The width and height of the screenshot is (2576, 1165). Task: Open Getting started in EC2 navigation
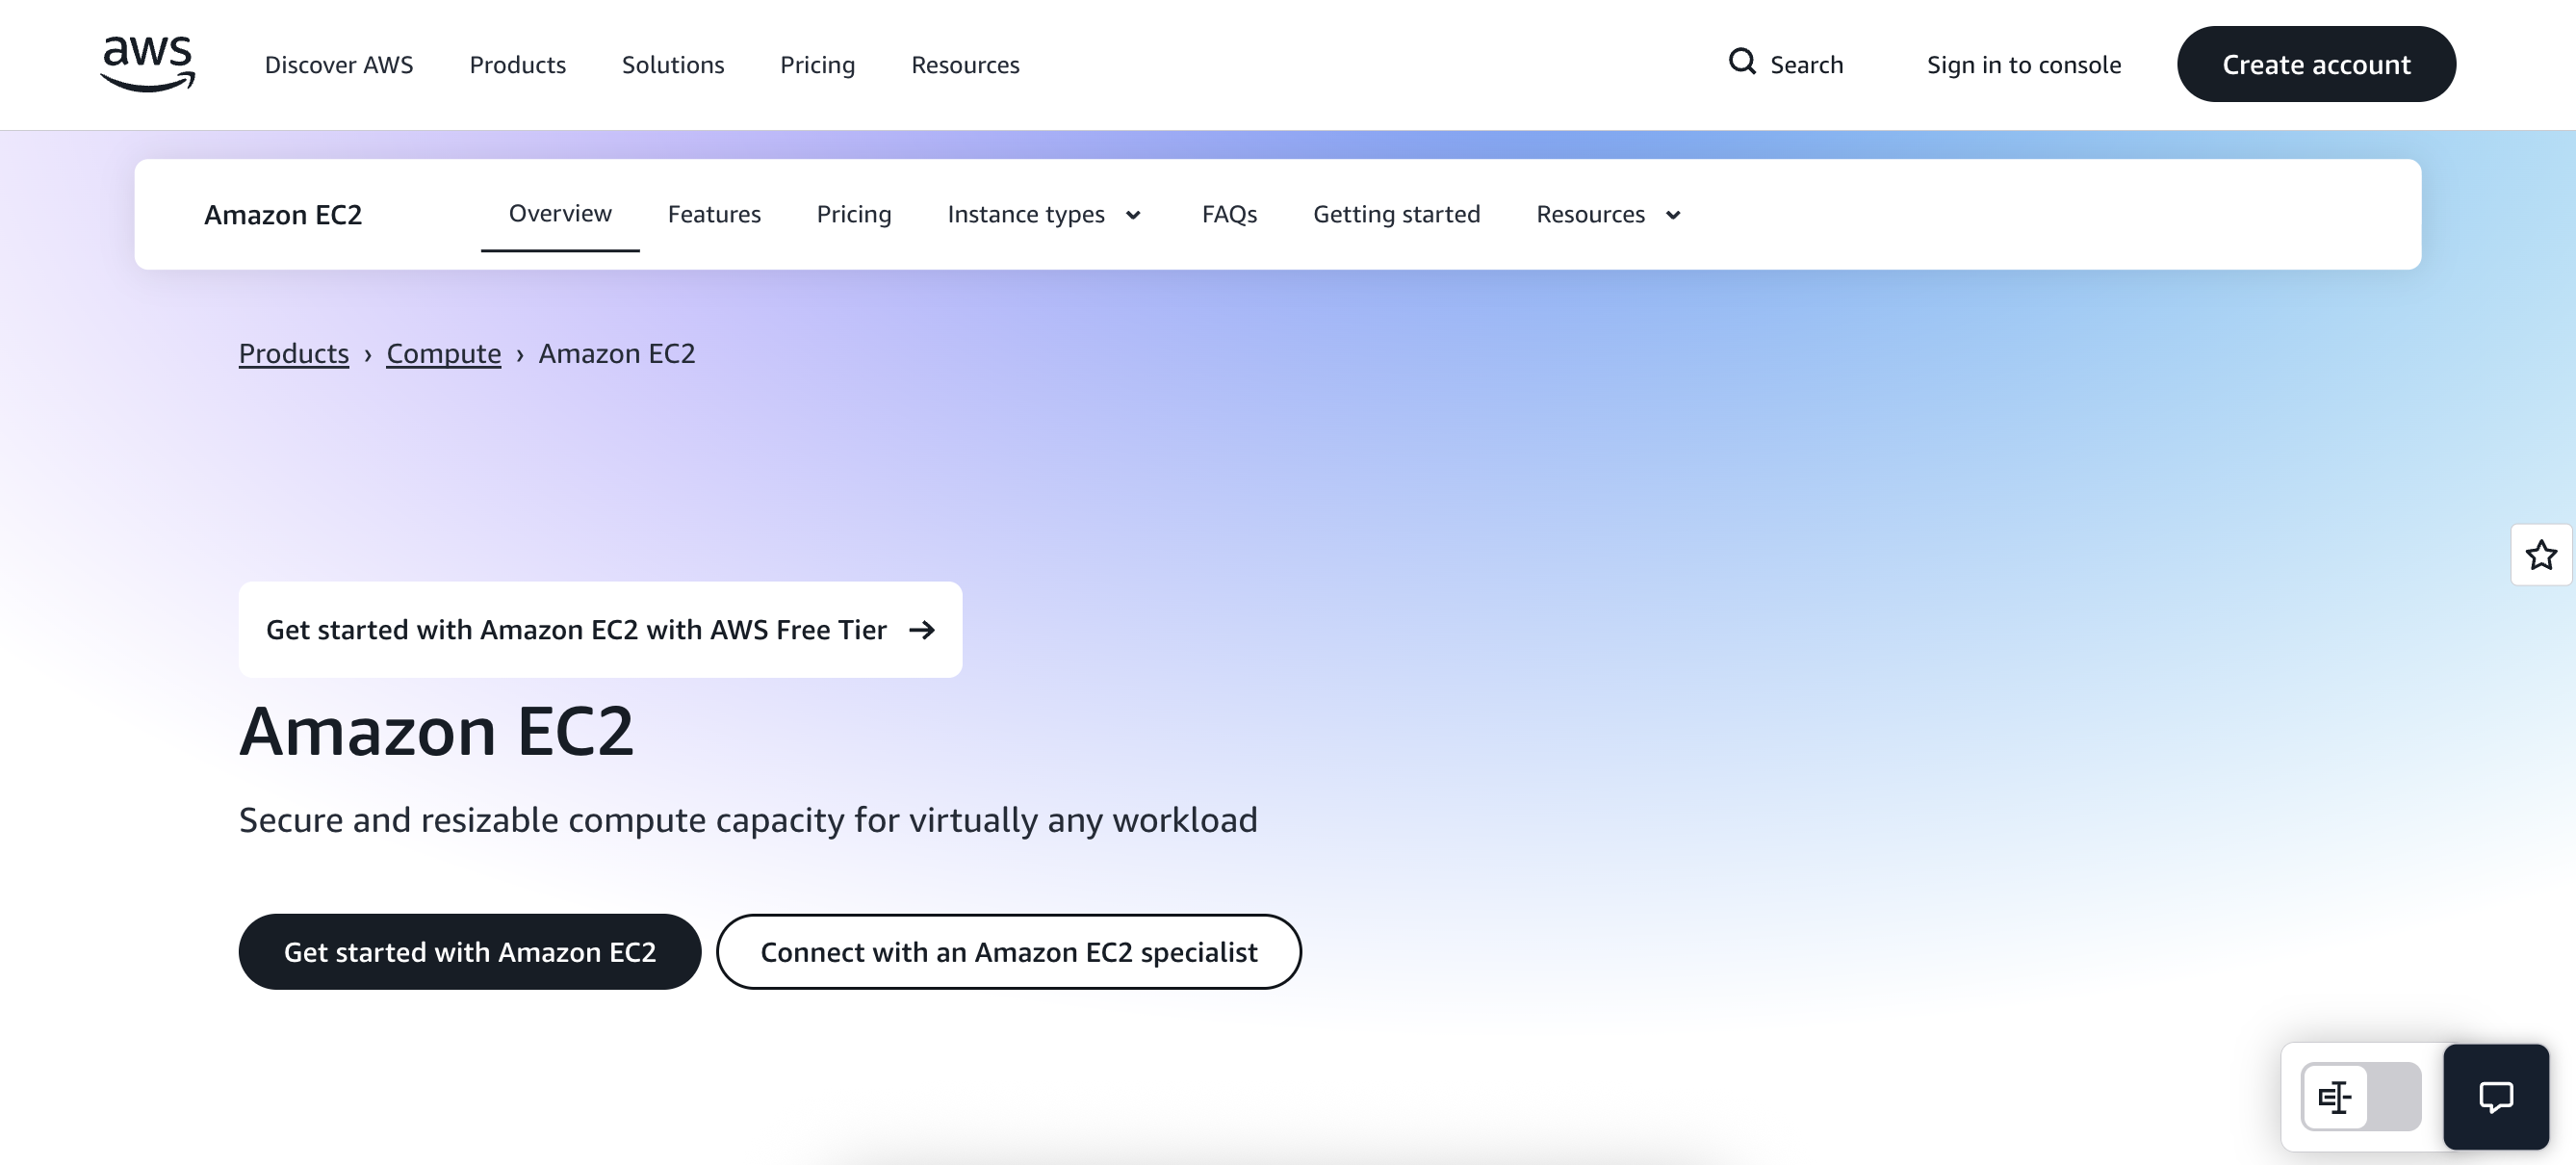pos(1396,214)
